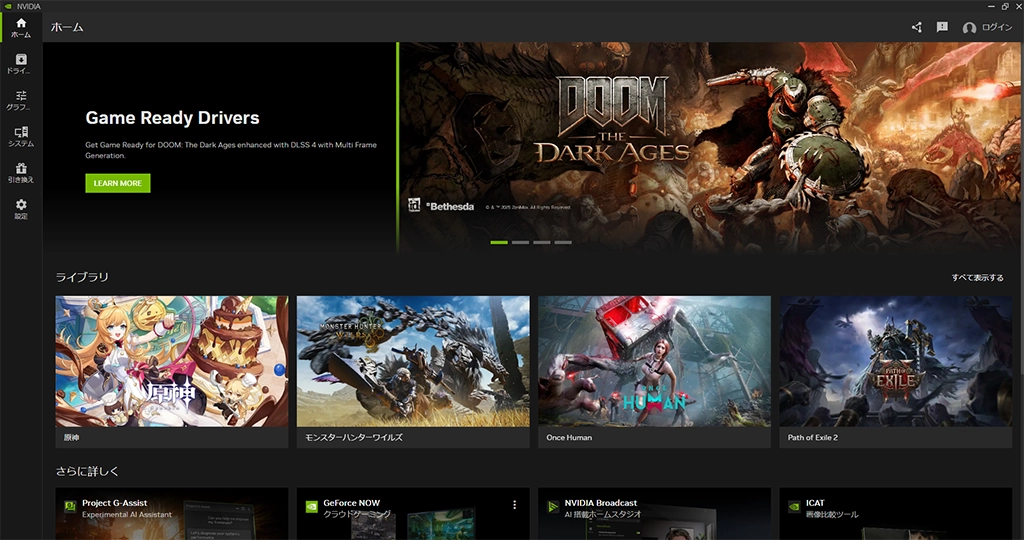Open the Redeem gift section in sidebar
This screenshot has width=1024, height=540.
(21, 172)
